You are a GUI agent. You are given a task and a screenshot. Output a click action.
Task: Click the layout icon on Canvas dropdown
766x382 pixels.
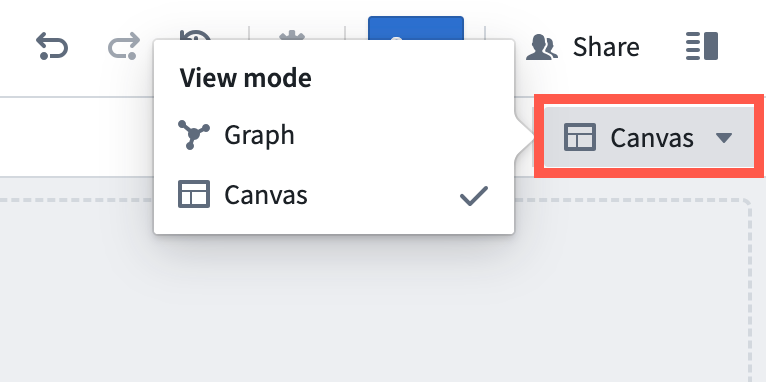click(x=579, y=137)
